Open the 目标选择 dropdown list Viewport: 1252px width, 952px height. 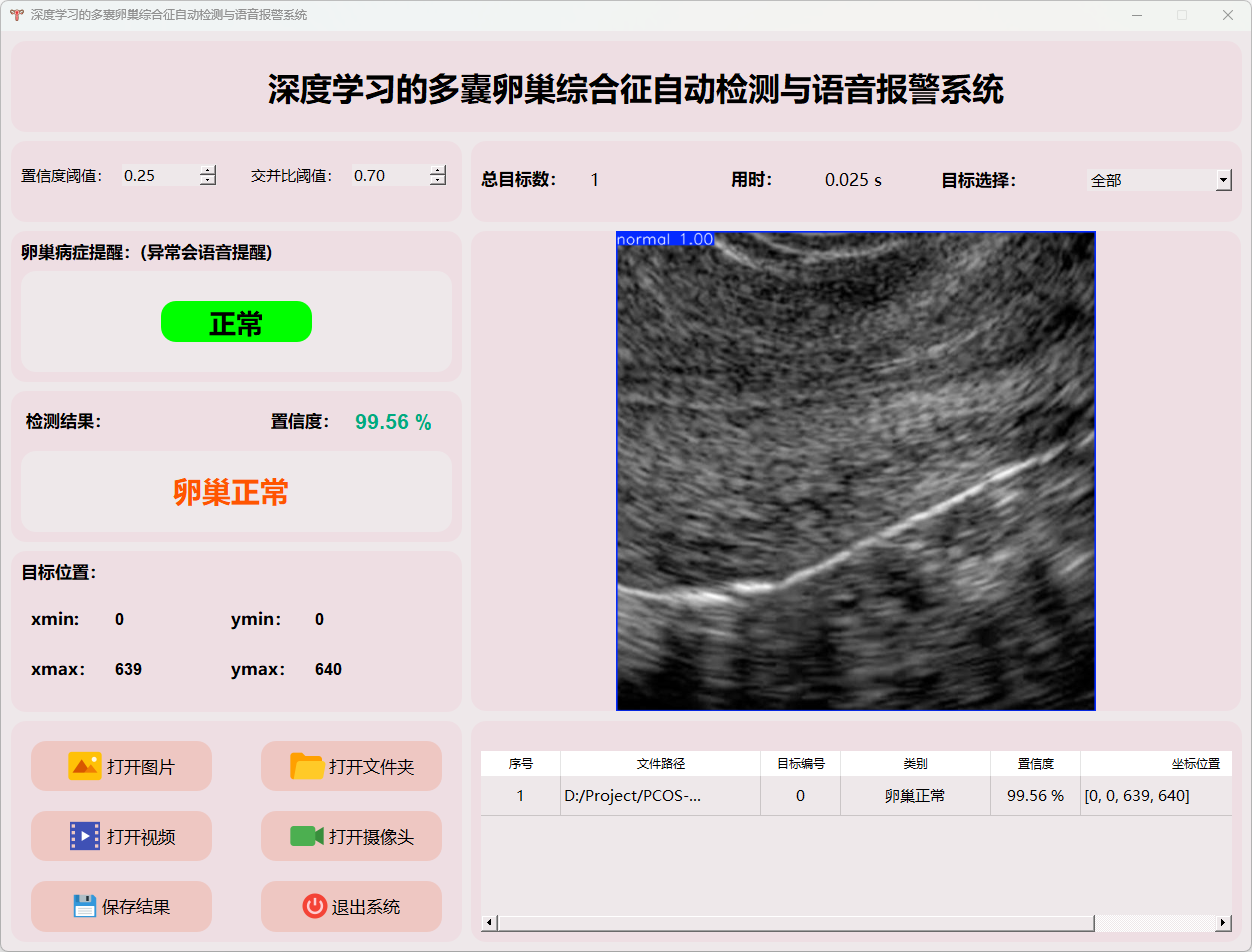point(1223,180)
